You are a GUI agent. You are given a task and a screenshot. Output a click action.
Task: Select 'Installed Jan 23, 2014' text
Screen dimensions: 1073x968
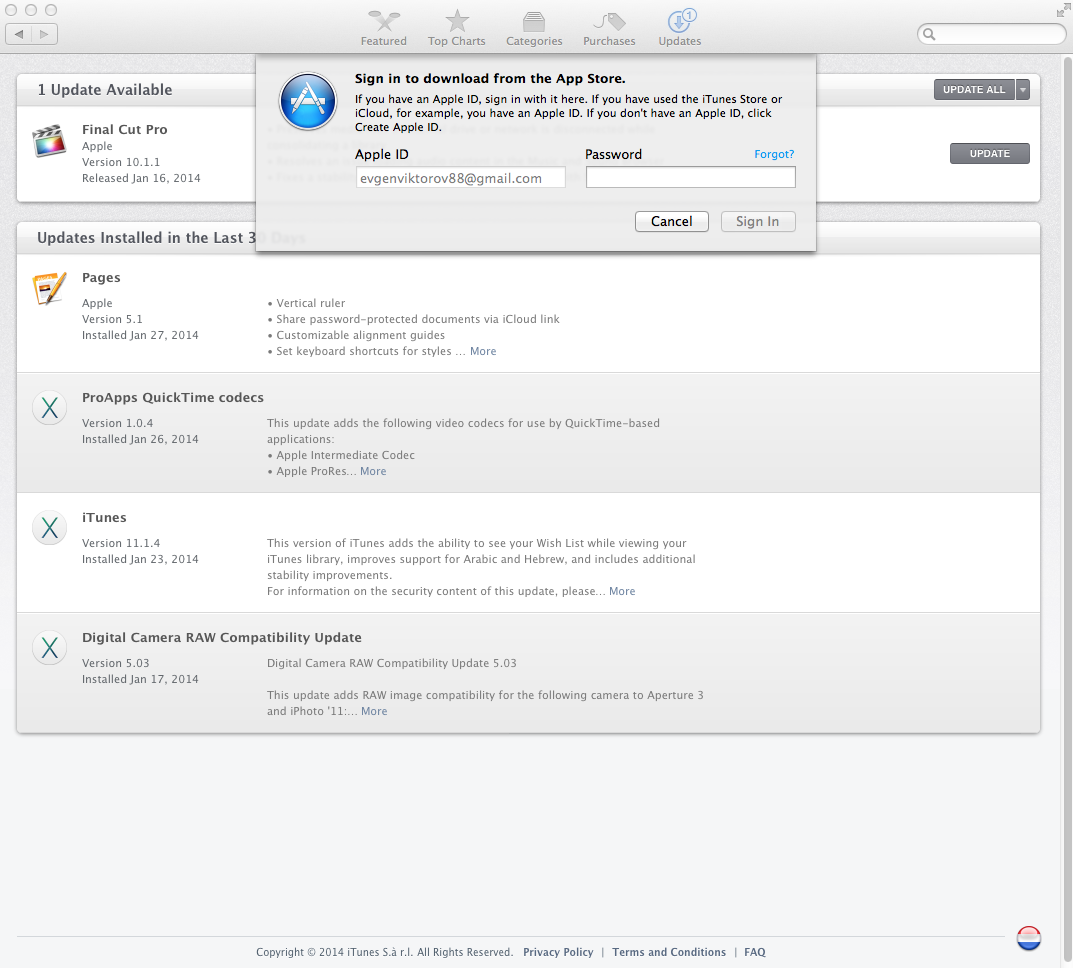pyautogui.click(x=140, y=559)
